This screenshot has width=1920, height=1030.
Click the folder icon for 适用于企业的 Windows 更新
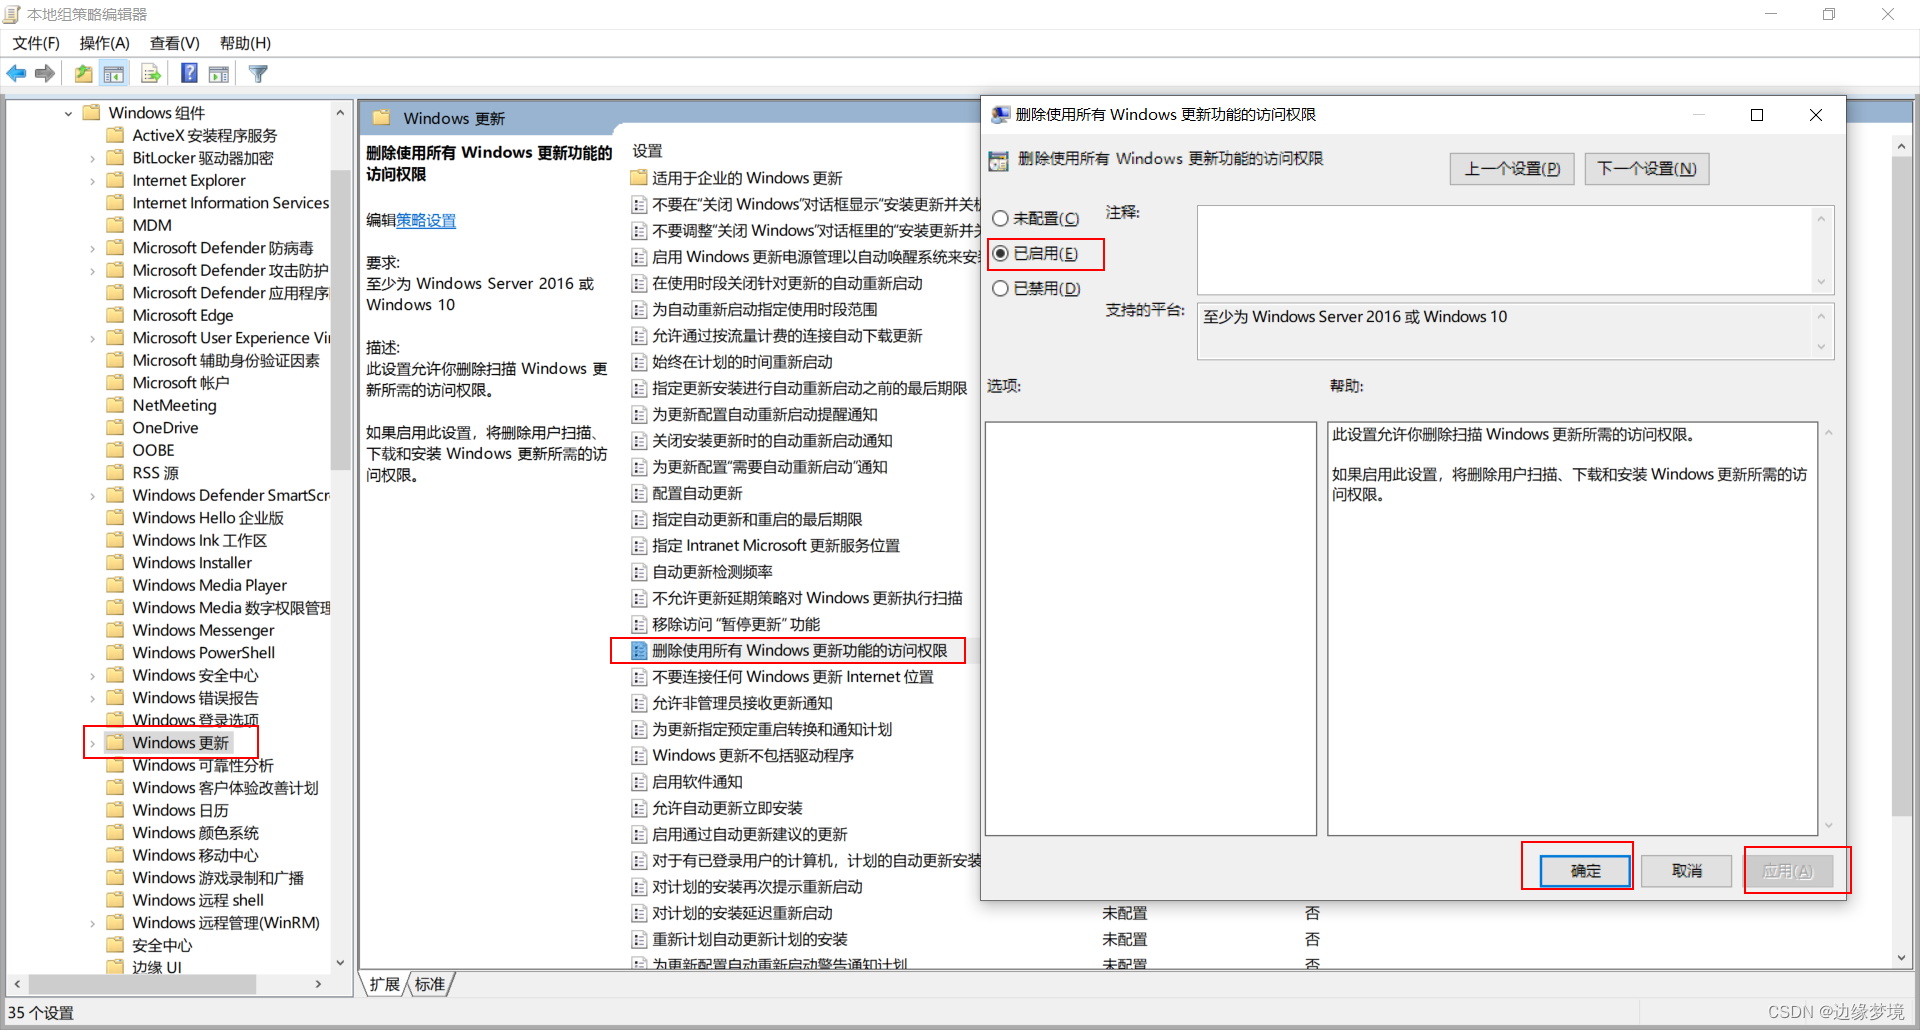639,178
